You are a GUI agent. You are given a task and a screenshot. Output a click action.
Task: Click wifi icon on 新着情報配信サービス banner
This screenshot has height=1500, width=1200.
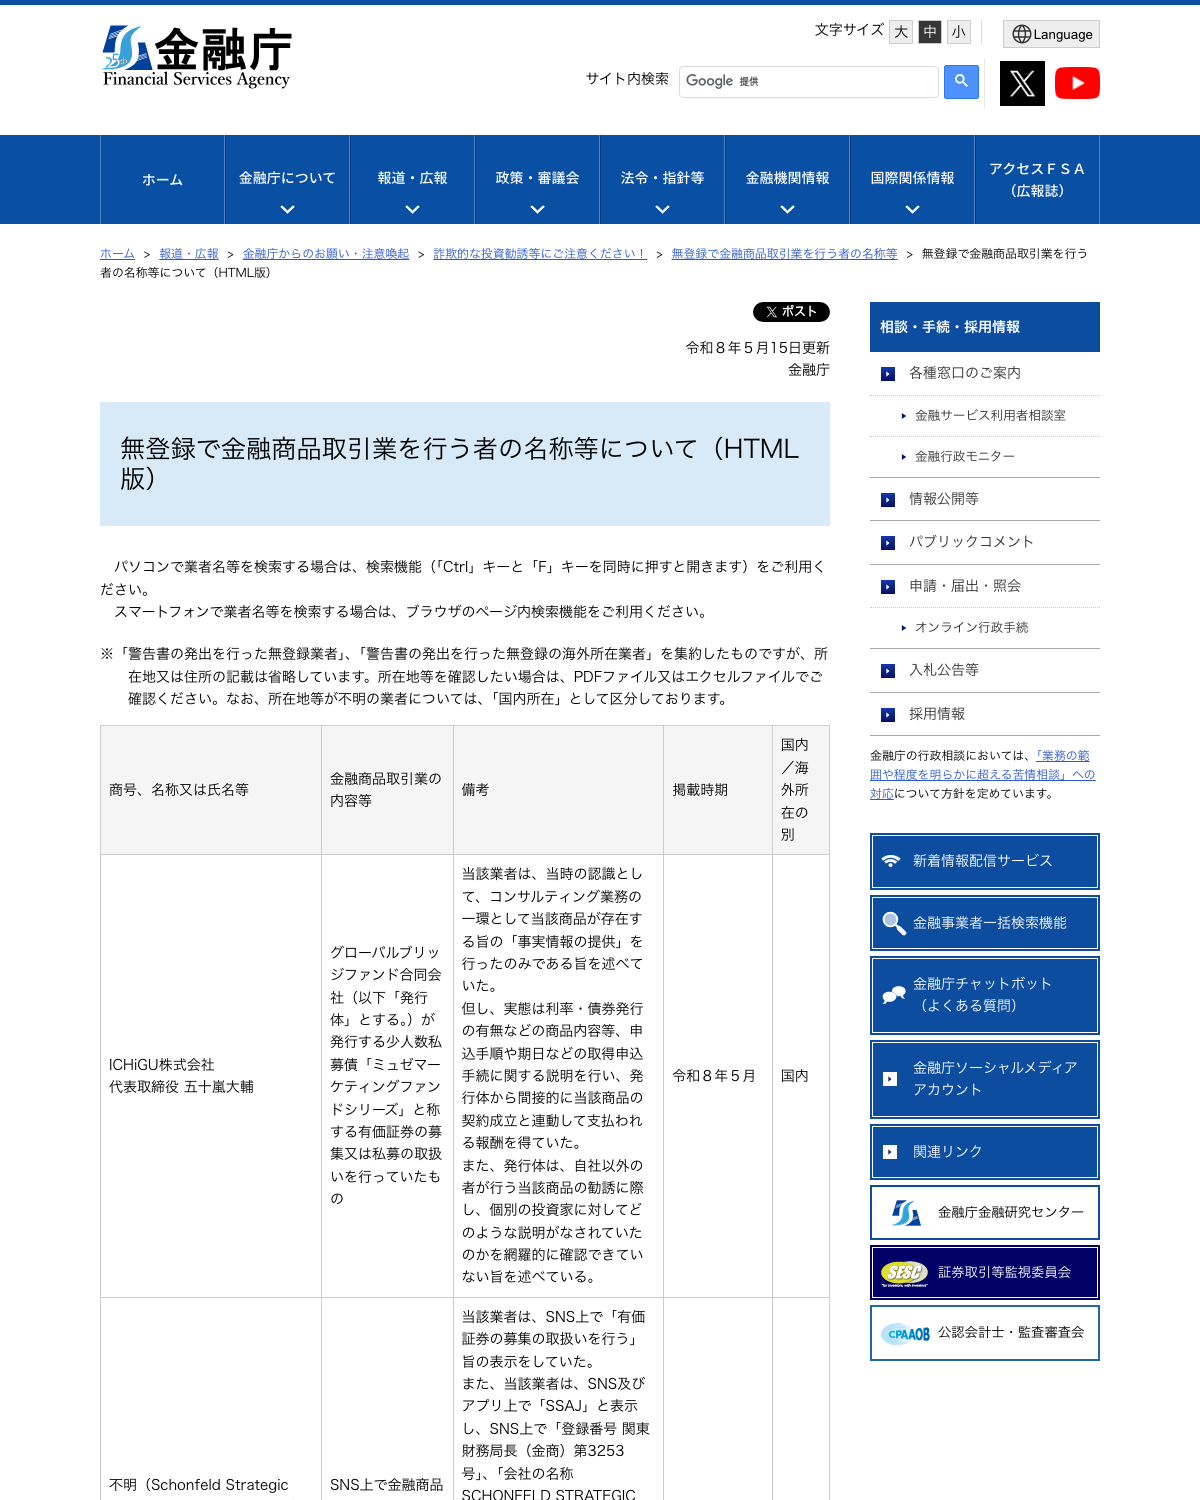click(x=891, y=861)
